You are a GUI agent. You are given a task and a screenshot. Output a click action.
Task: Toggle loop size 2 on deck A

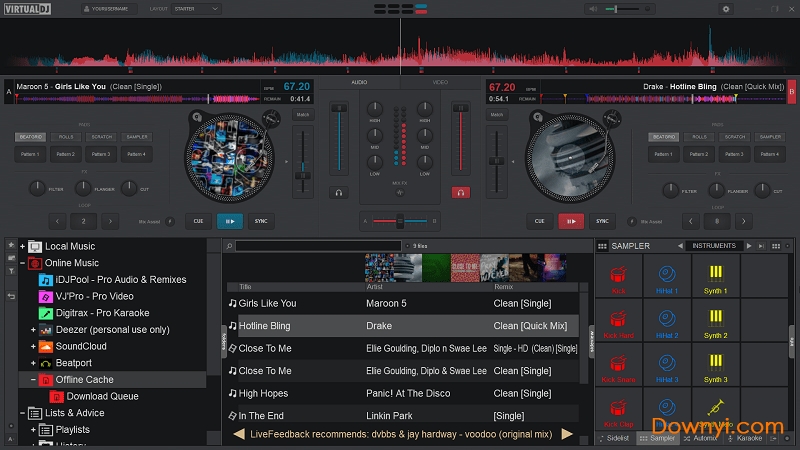click(84, 221)
